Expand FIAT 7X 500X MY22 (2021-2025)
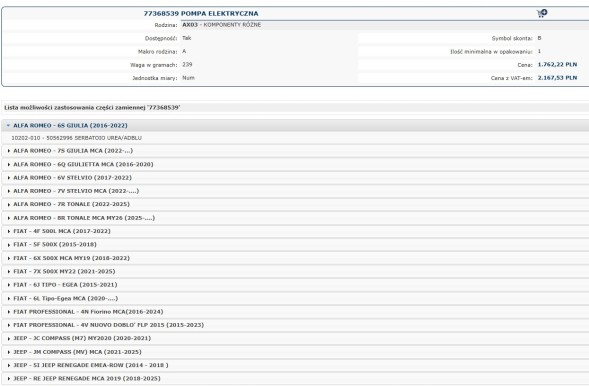 click(295, 271)
